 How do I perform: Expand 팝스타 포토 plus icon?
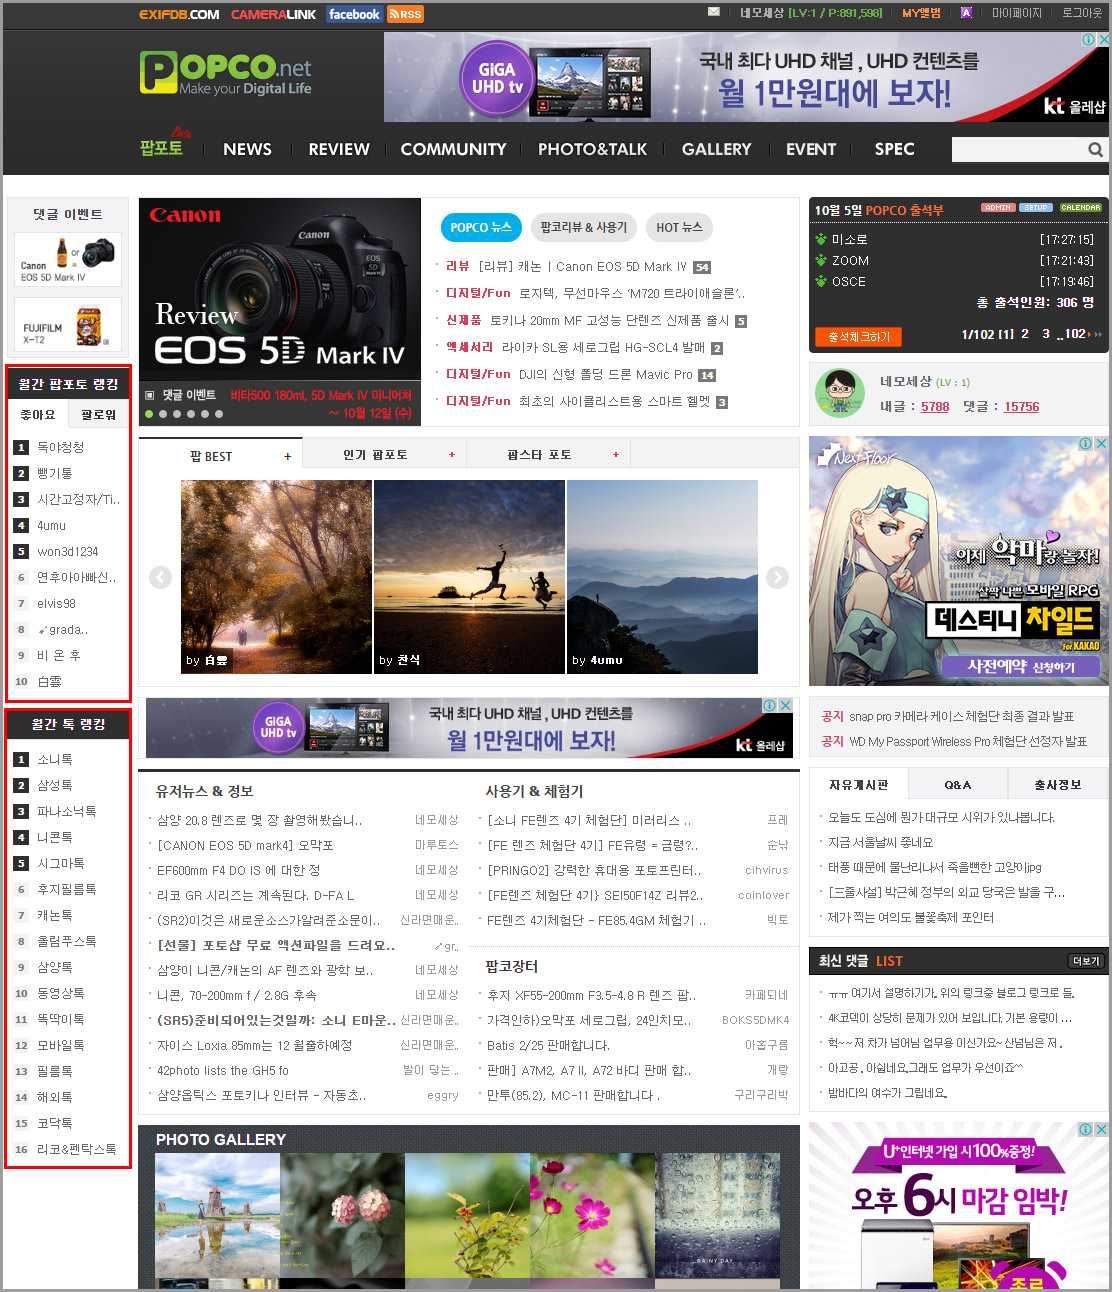(616, 455)
